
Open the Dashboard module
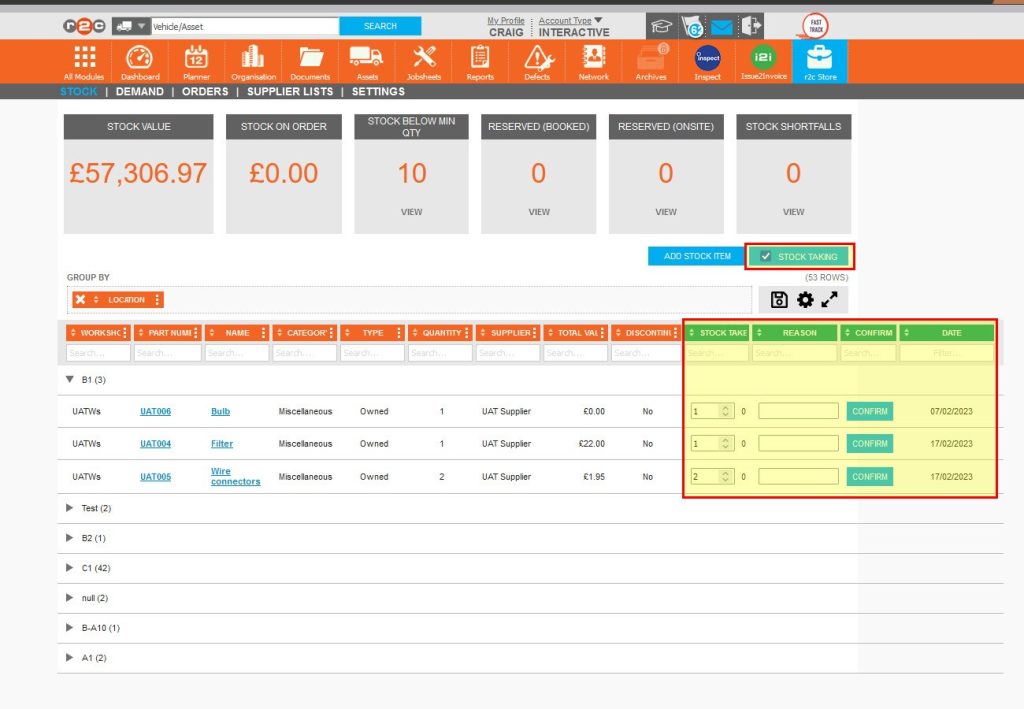coord(140,61)
